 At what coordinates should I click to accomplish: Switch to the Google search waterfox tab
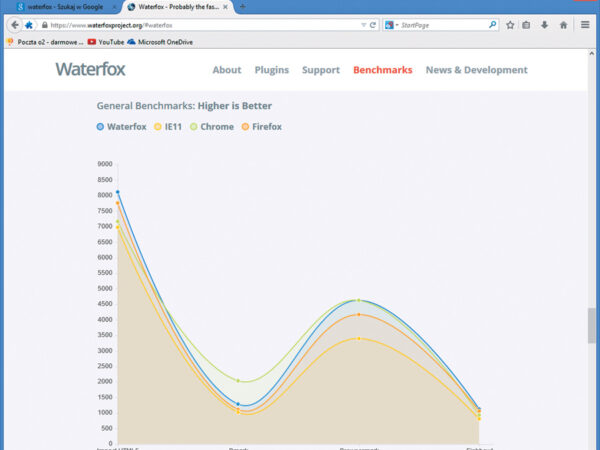pyautogui.click(x=60, y=7)
